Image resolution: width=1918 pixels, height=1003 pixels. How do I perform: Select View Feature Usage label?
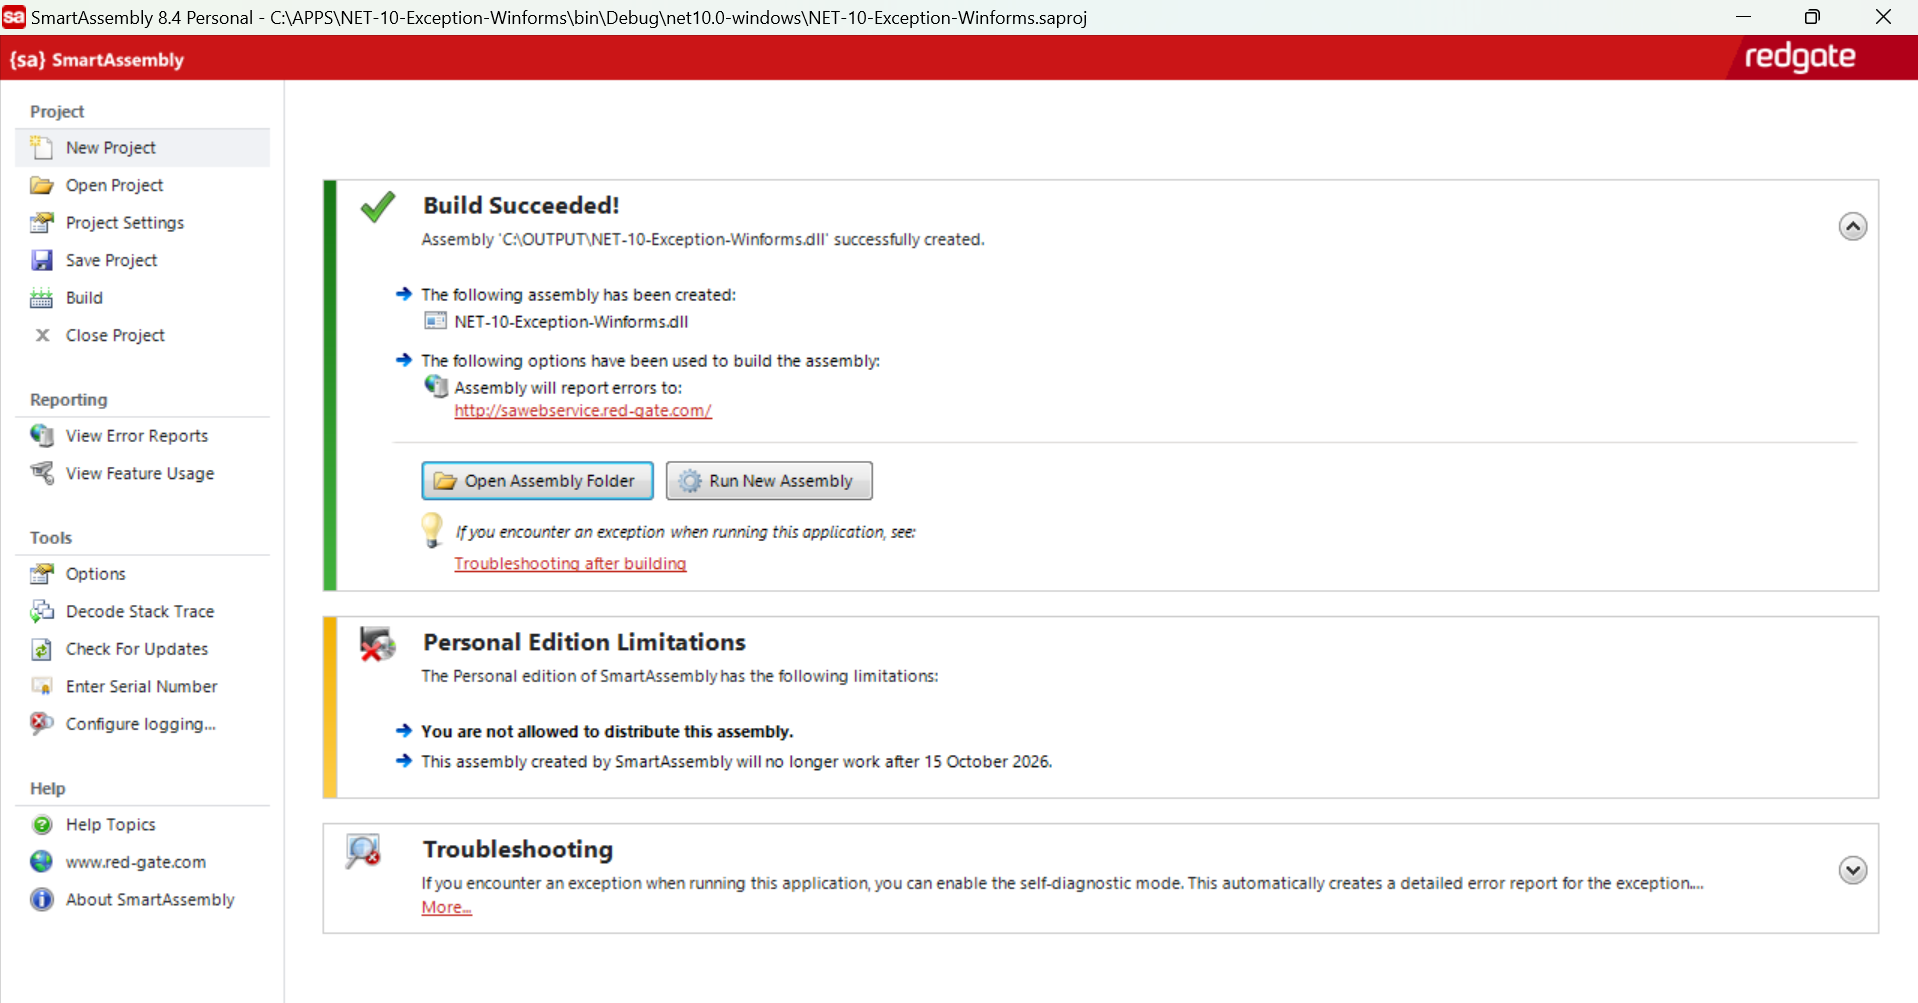point(140,474)
